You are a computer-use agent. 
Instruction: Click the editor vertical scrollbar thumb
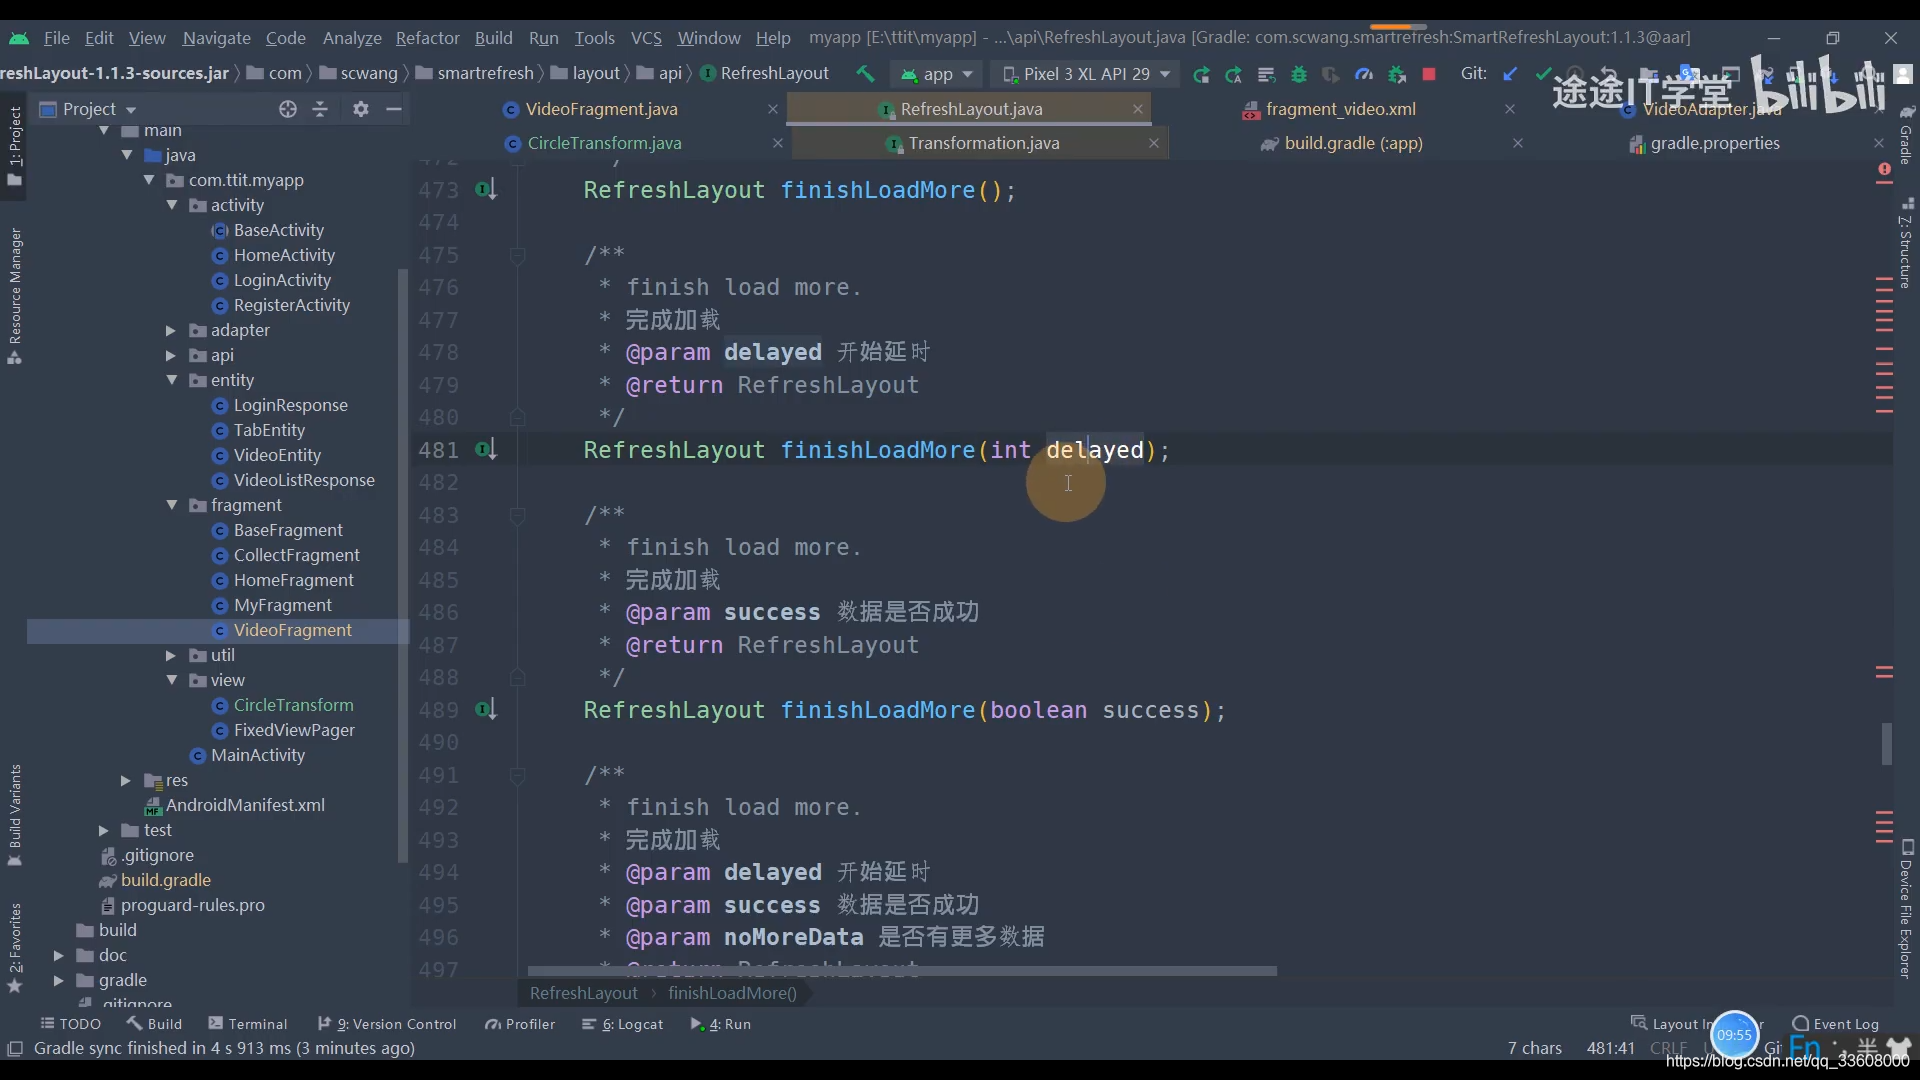1886,744
